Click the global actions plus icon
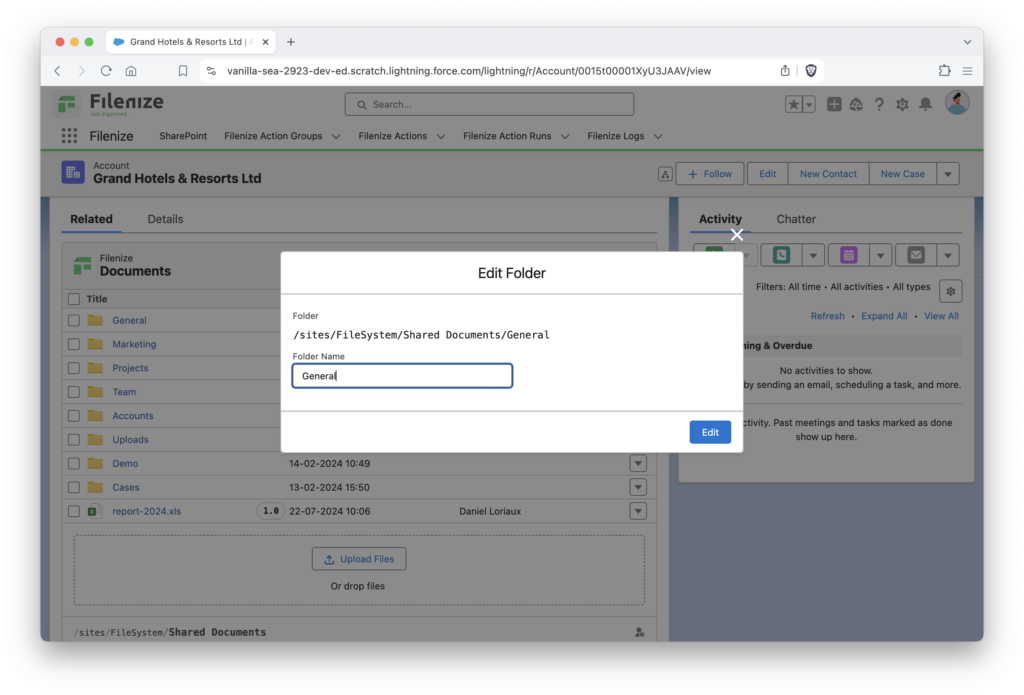The image size is (1024, 695). tap(833, 104)
